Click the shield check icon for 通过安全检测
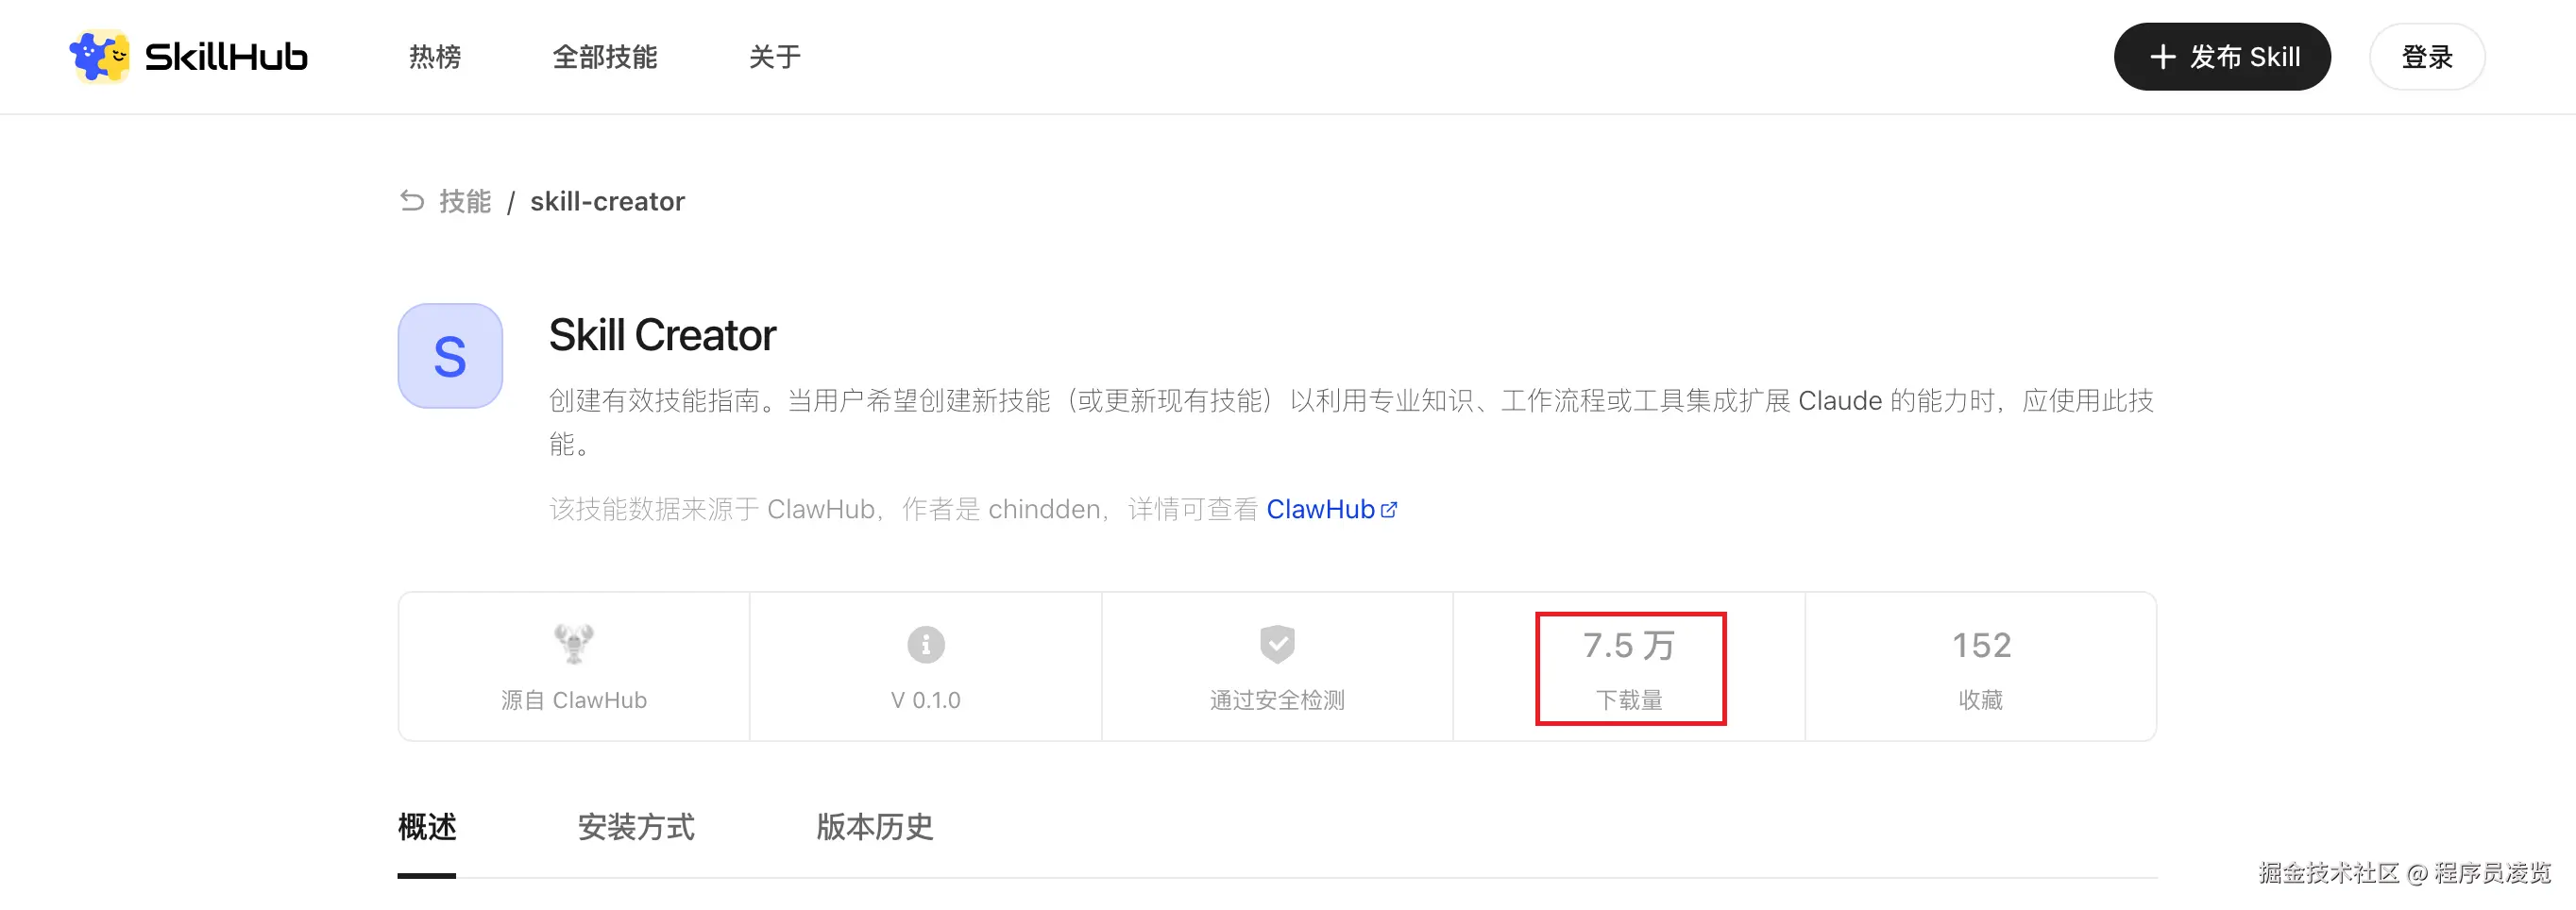 click(x=1277, y=645)
